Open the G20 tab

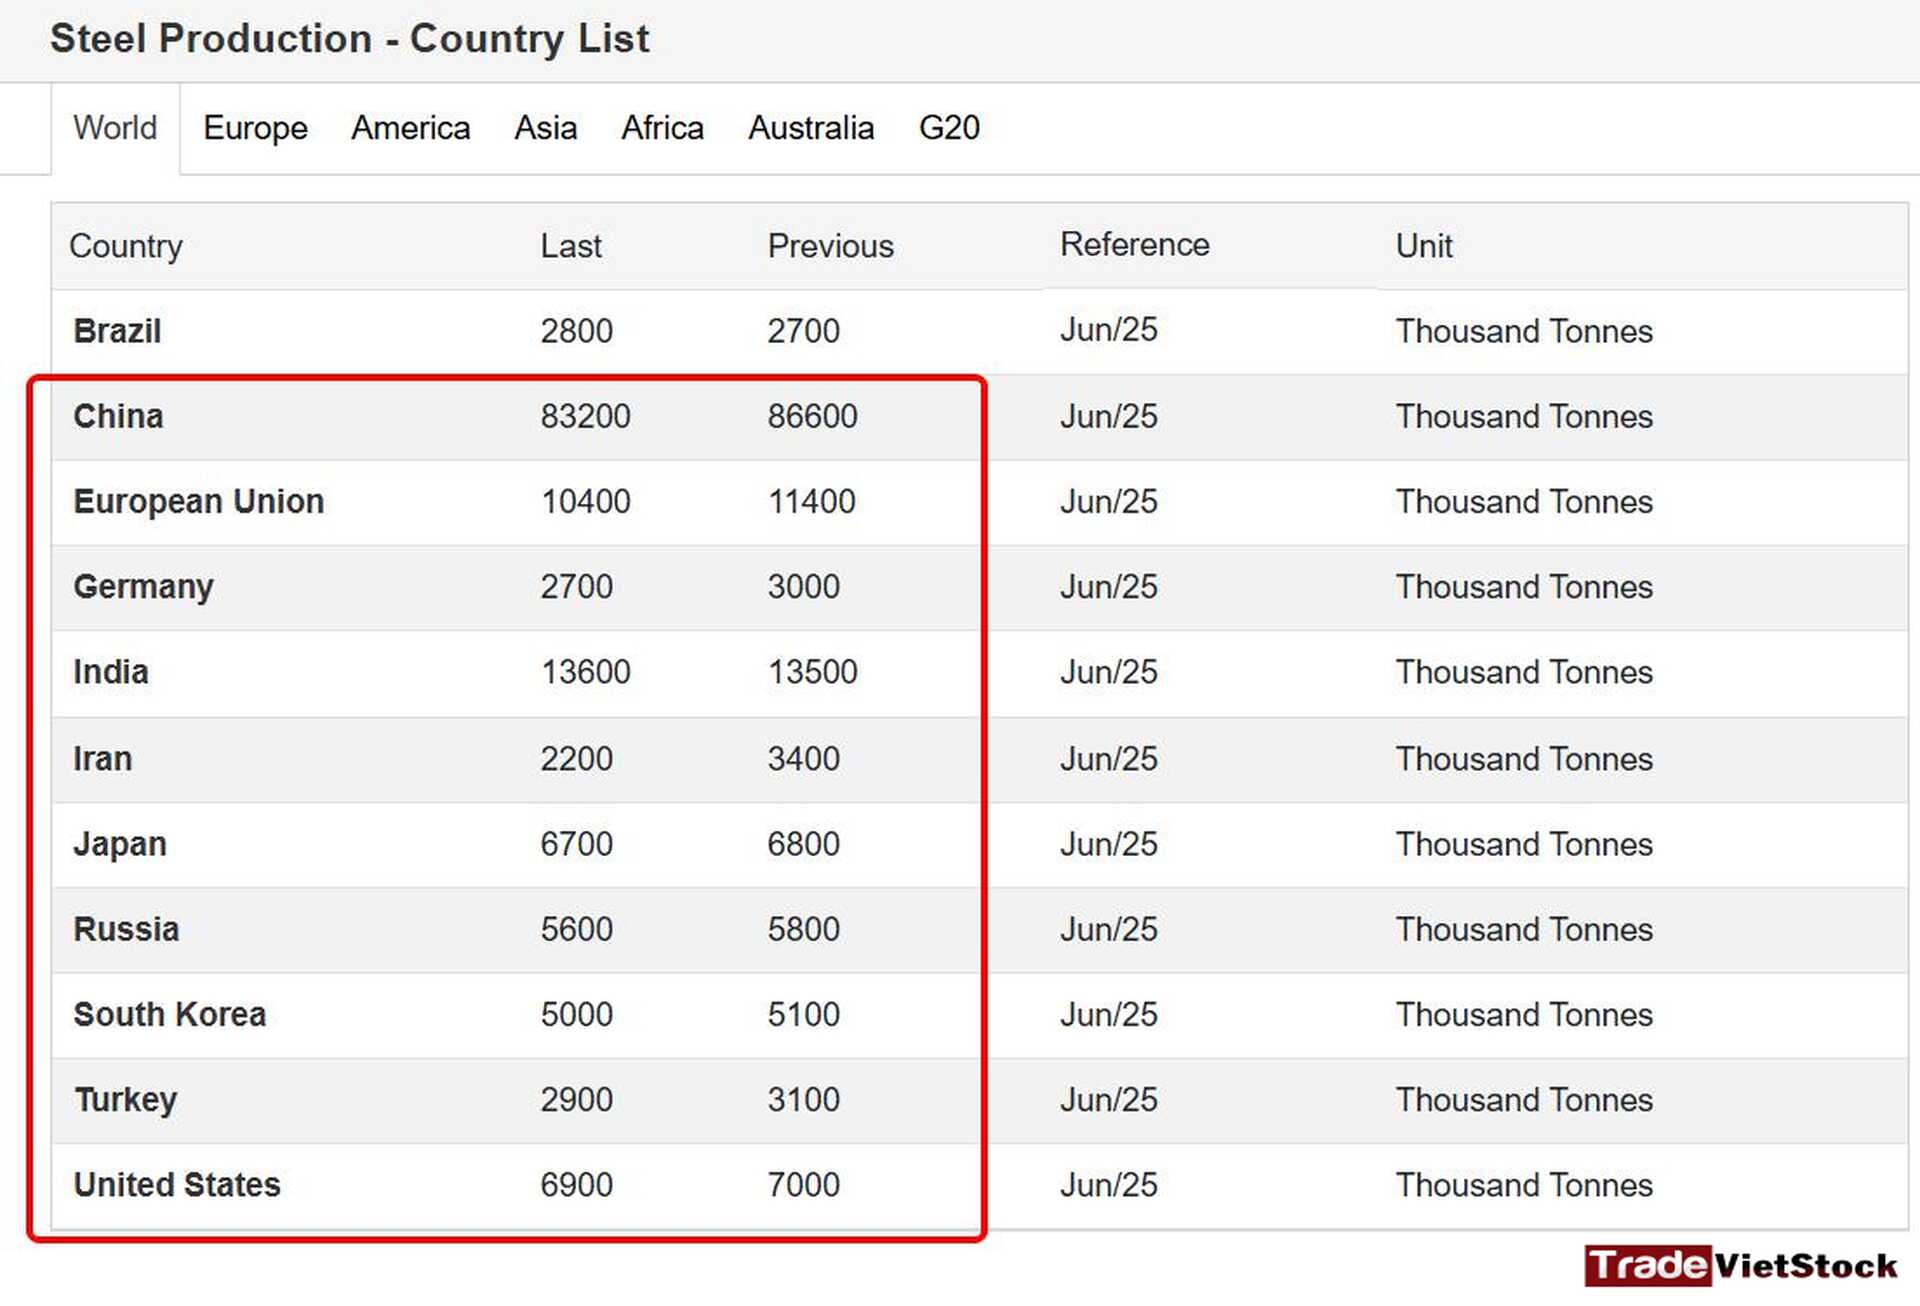[949, 128]
